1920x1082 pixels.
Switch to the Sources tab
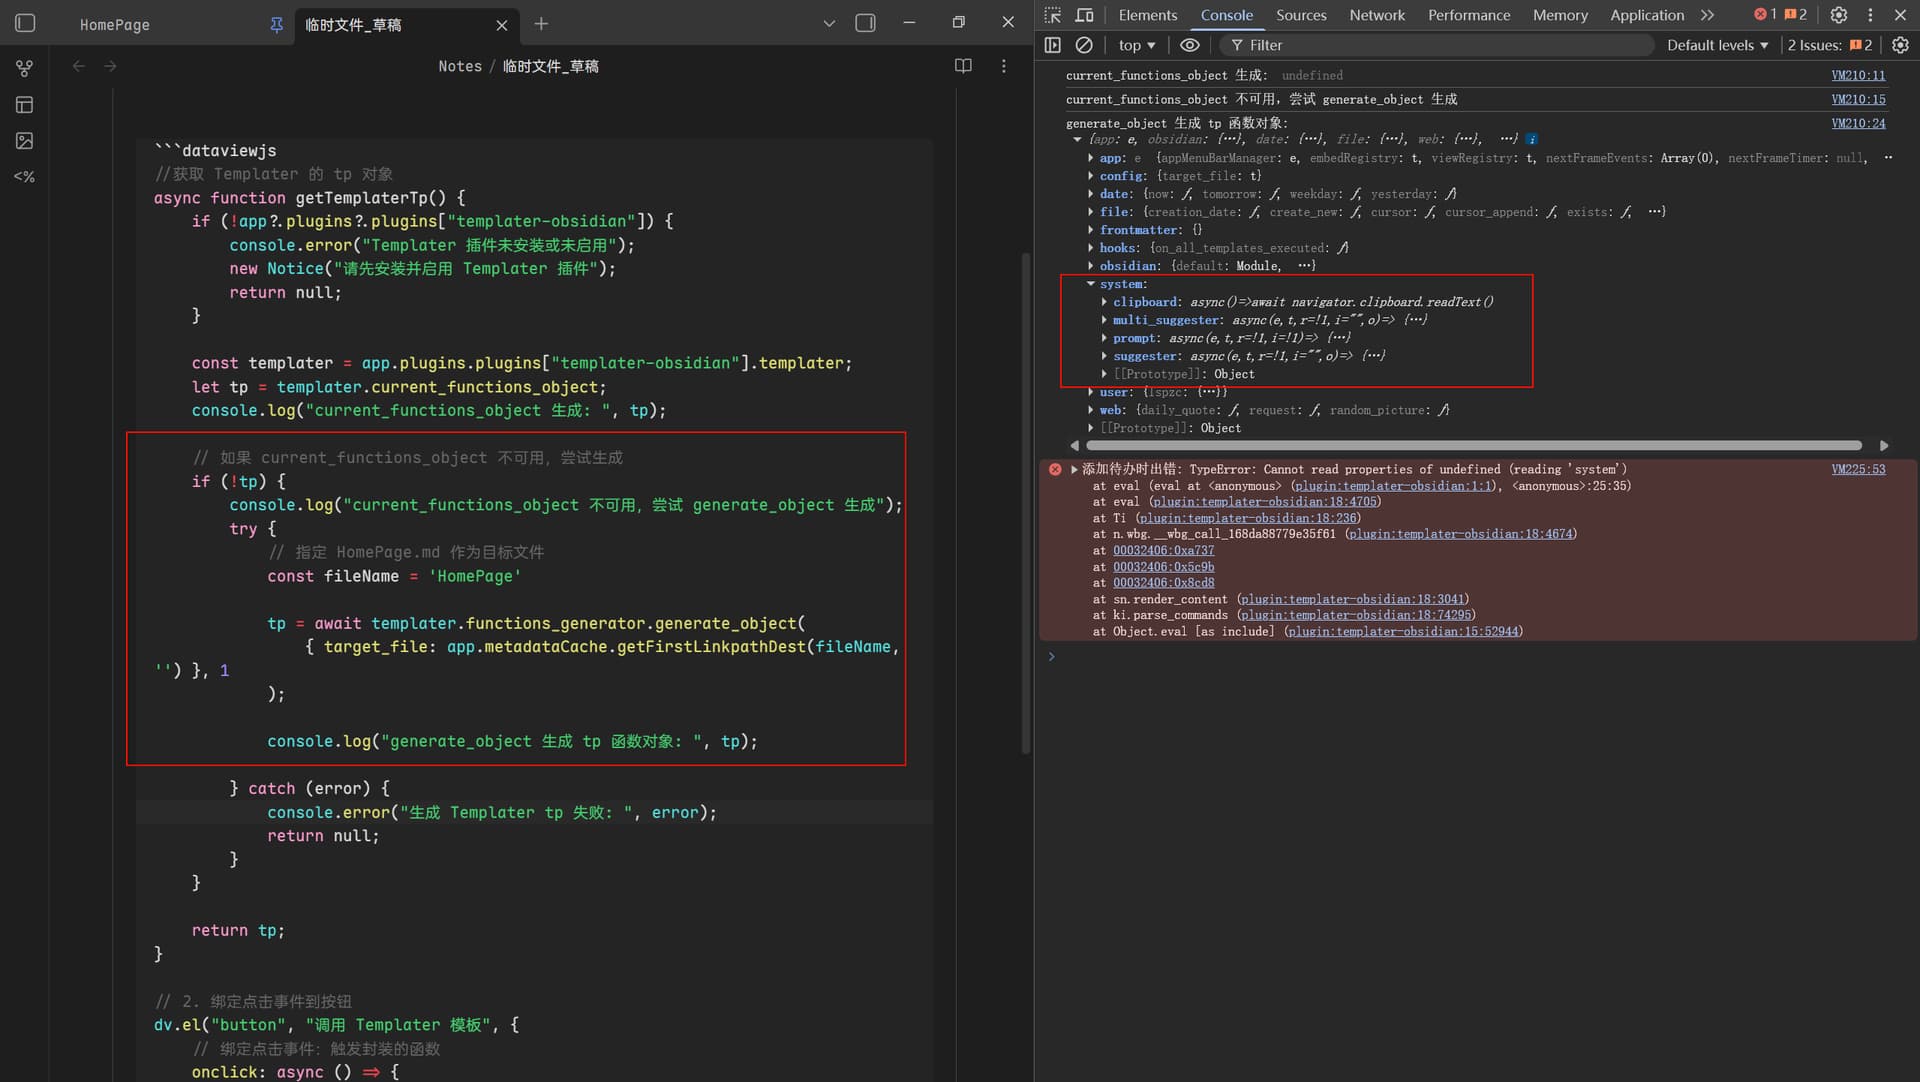1301,15
